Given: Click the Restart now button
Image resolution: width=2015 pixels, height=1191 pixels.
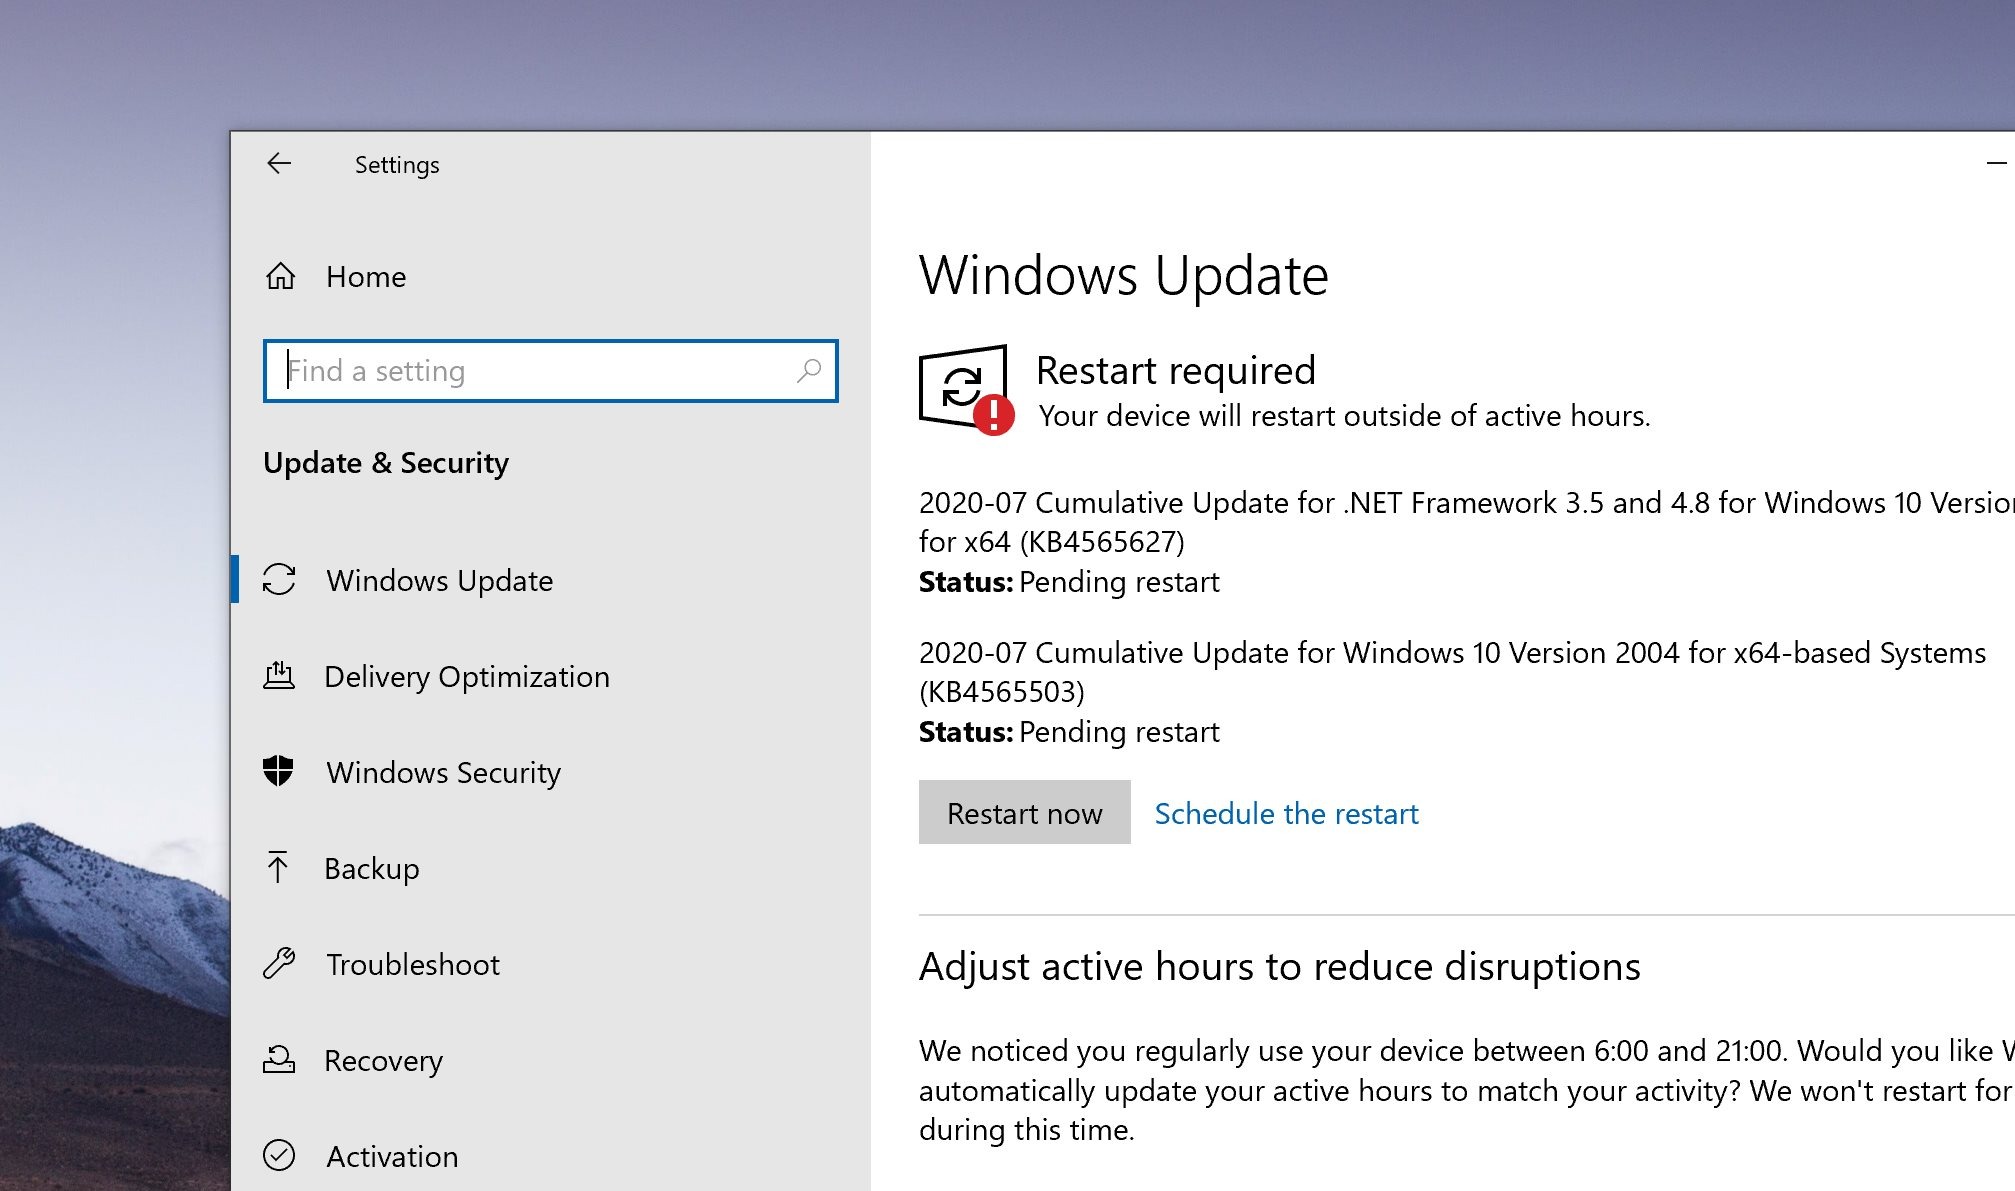Looking at the screenshot, I should tap(1024, 813).
